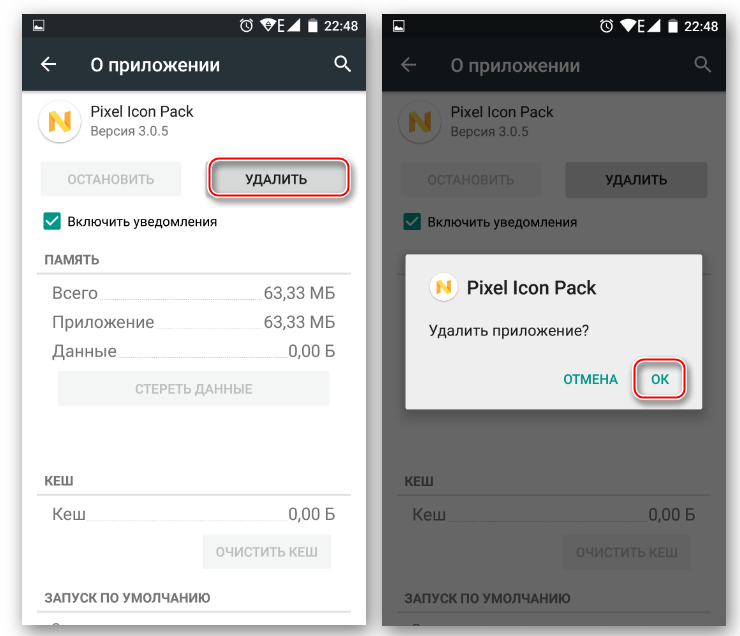This screenshot has height=636, width=740.
Task: Cancel the dialog by pressing "ОТМЕНА"
Action: [x=590, y=380]
